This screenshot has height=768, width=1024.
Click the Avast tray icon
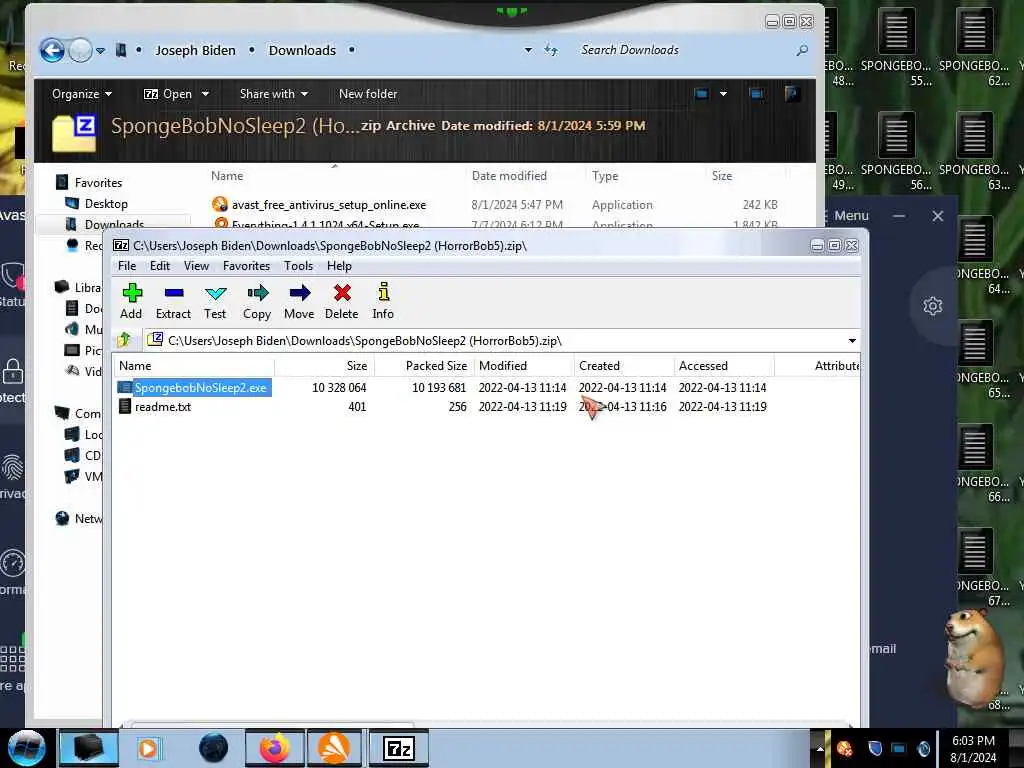tap(844, 748)
